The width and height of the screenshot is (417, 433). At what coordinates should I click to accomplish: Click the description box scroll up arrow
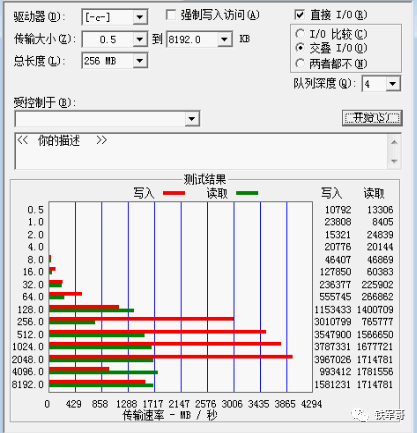coord(394,142)
